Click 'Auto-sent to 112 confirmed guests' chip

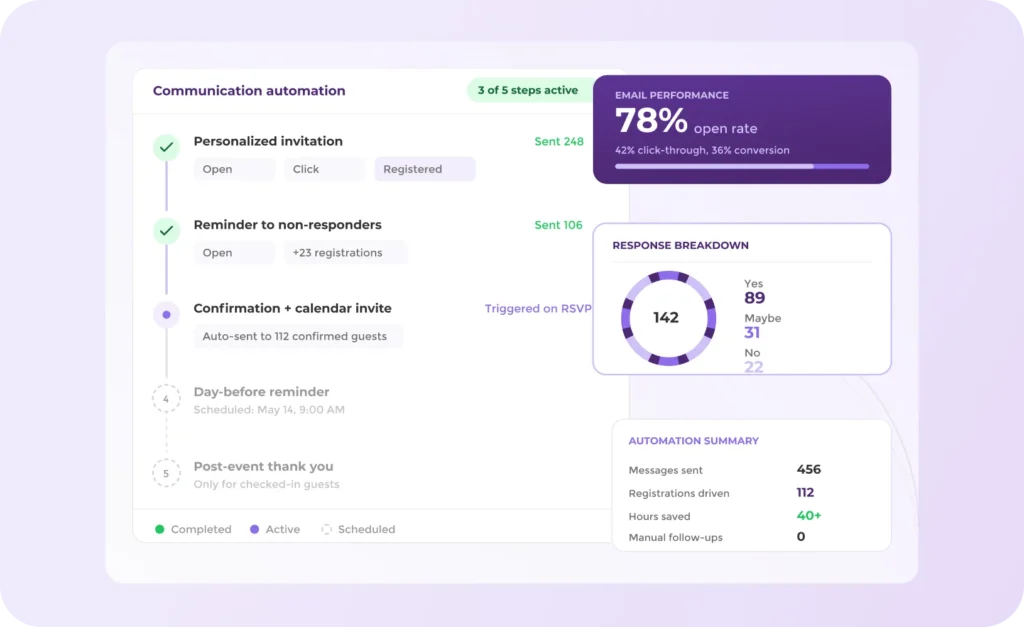coord(298,336)
